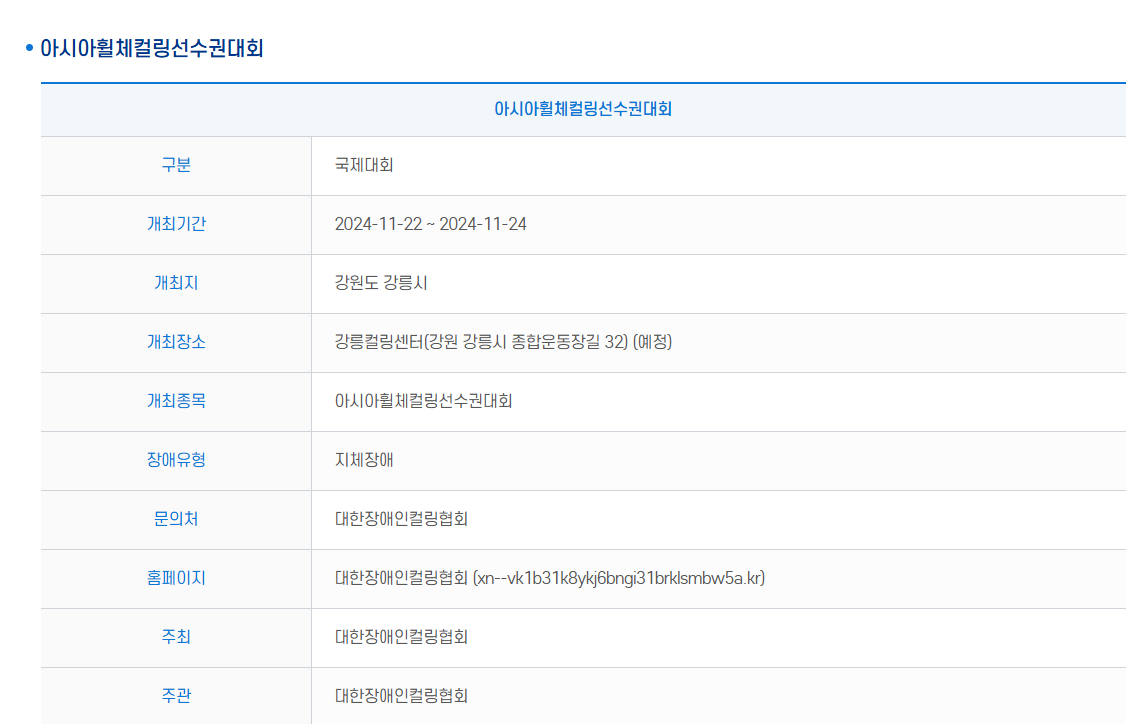Click the 문의처 value 대한장애인컬링협회
The width and height of the screenshot is (1128, 724).
coord(401,520)
